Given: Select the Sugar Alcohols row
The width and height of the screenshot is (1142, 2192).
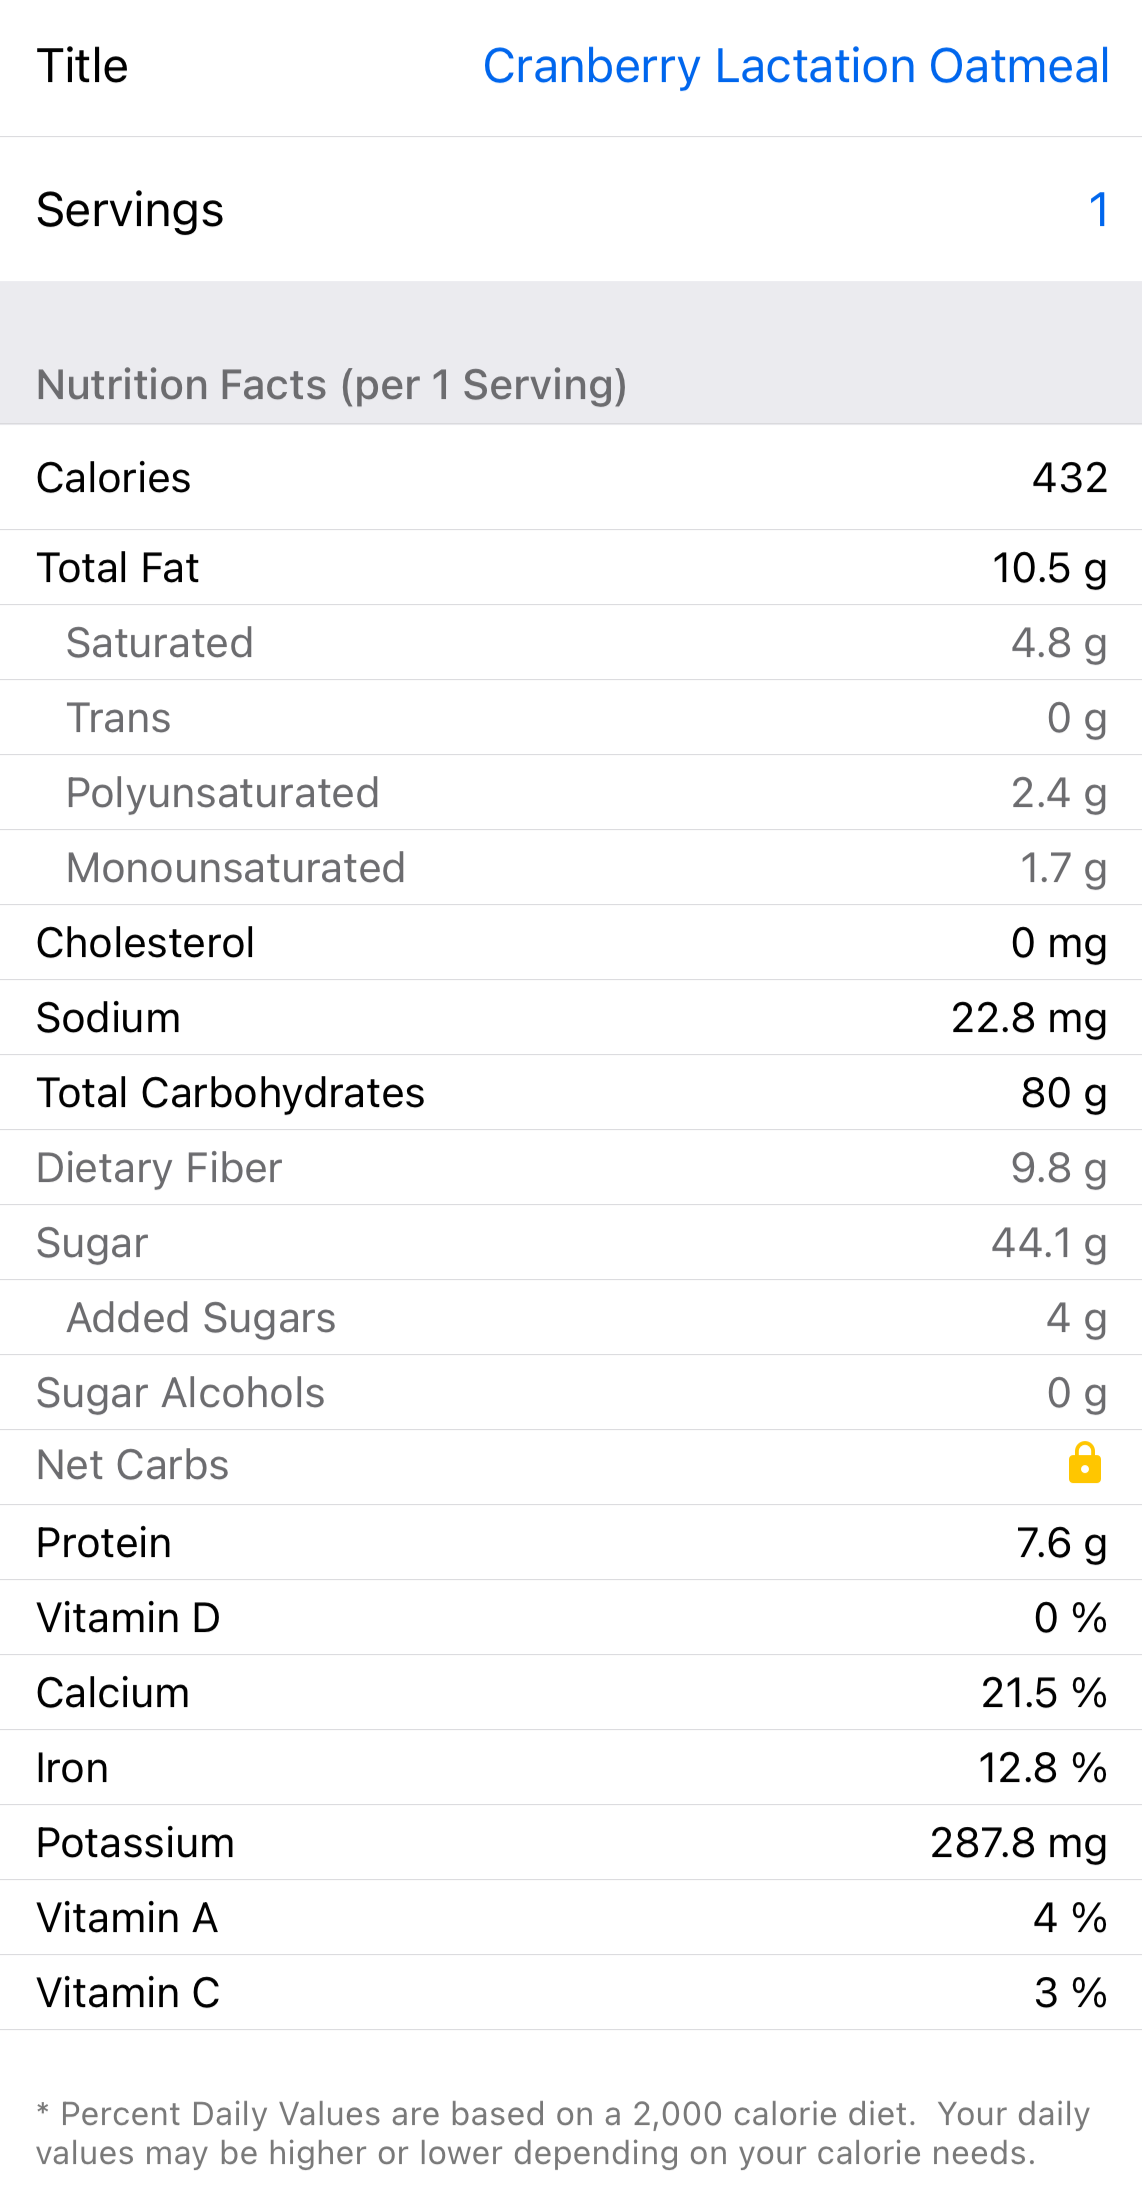Looking at the screenshot, I should [571, 1393].
